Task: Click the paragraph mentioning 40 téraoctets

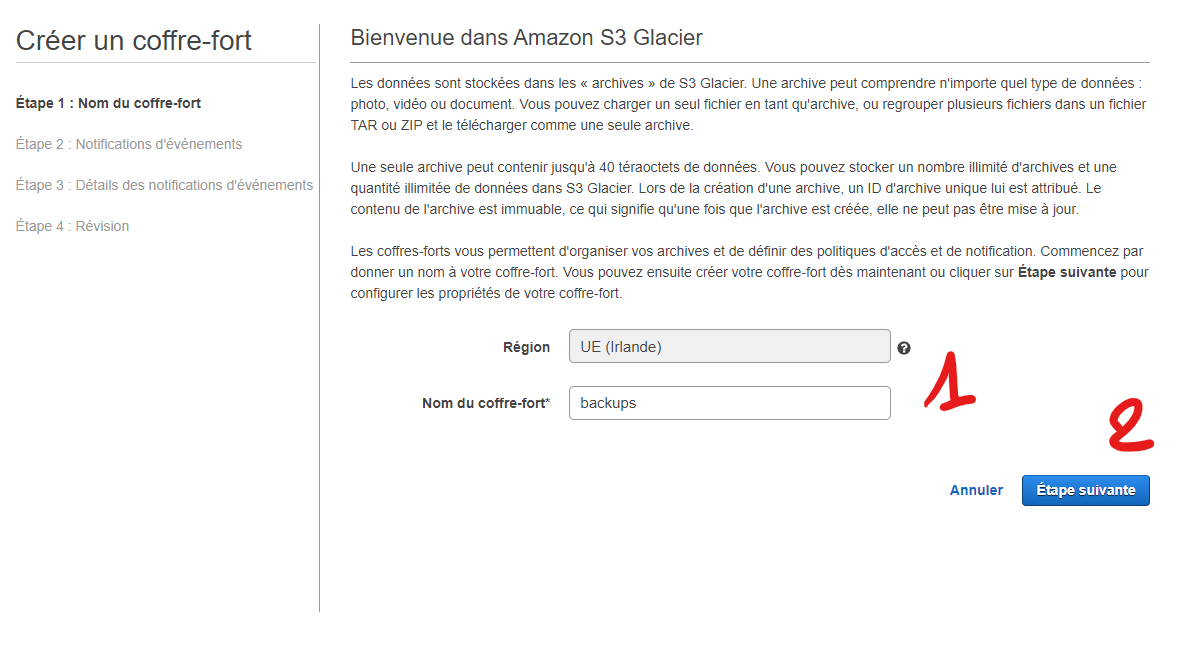Action: [733, 188]
